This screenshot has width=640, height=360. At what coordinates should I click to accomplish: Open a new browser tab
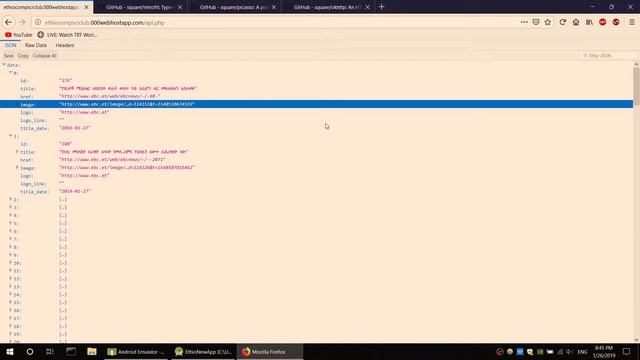[382, 7]
